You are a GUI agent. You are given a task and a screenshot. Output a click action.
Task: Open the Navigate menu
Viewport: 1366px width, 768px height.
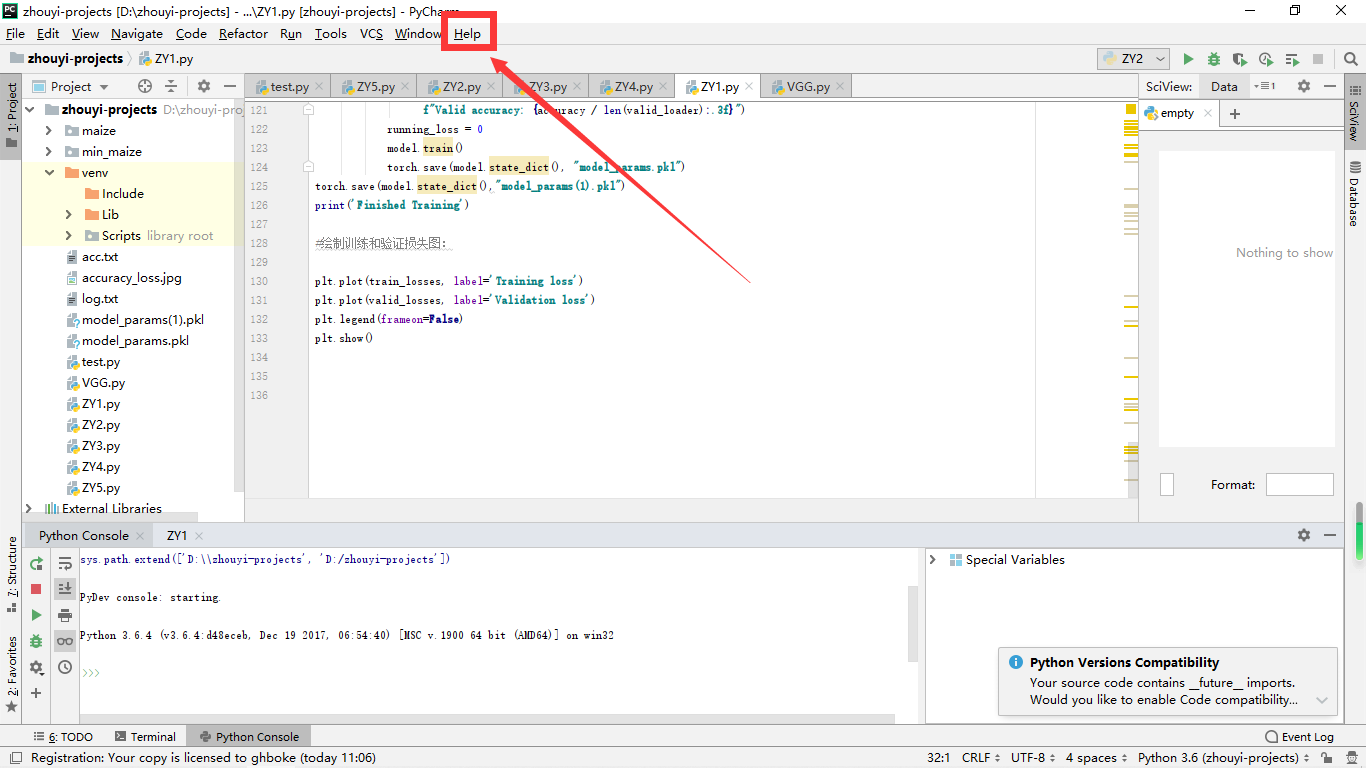pos(136,33)
